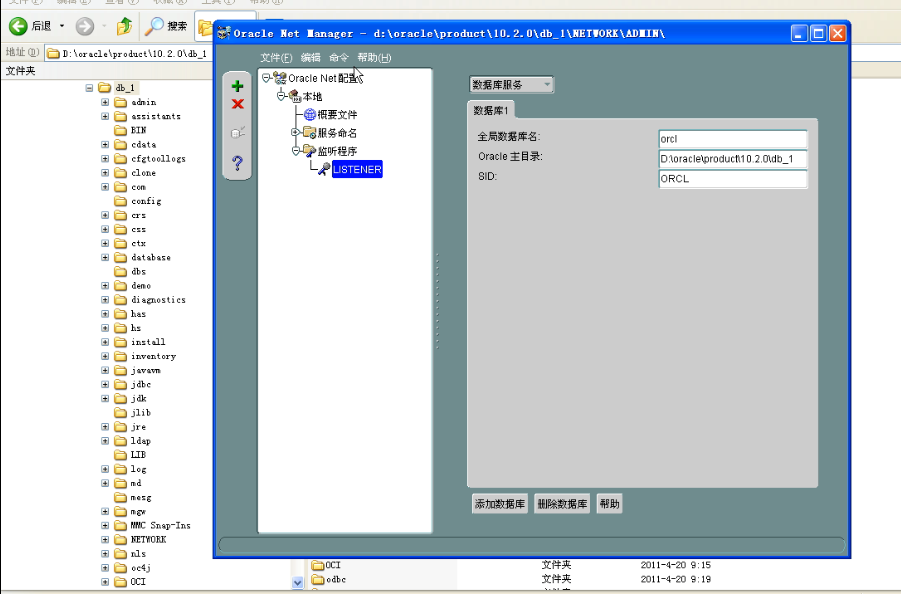Click the test service icon in side toolbar
This screenshot has height=594, width=901.
pyautogui.click(x=237, y=133)
